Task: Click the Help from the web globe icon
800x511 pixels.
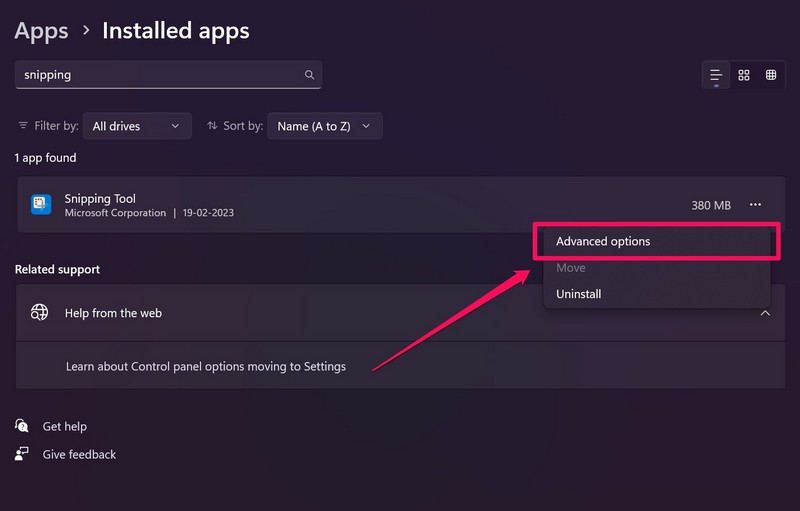Action: coord(40,313)
